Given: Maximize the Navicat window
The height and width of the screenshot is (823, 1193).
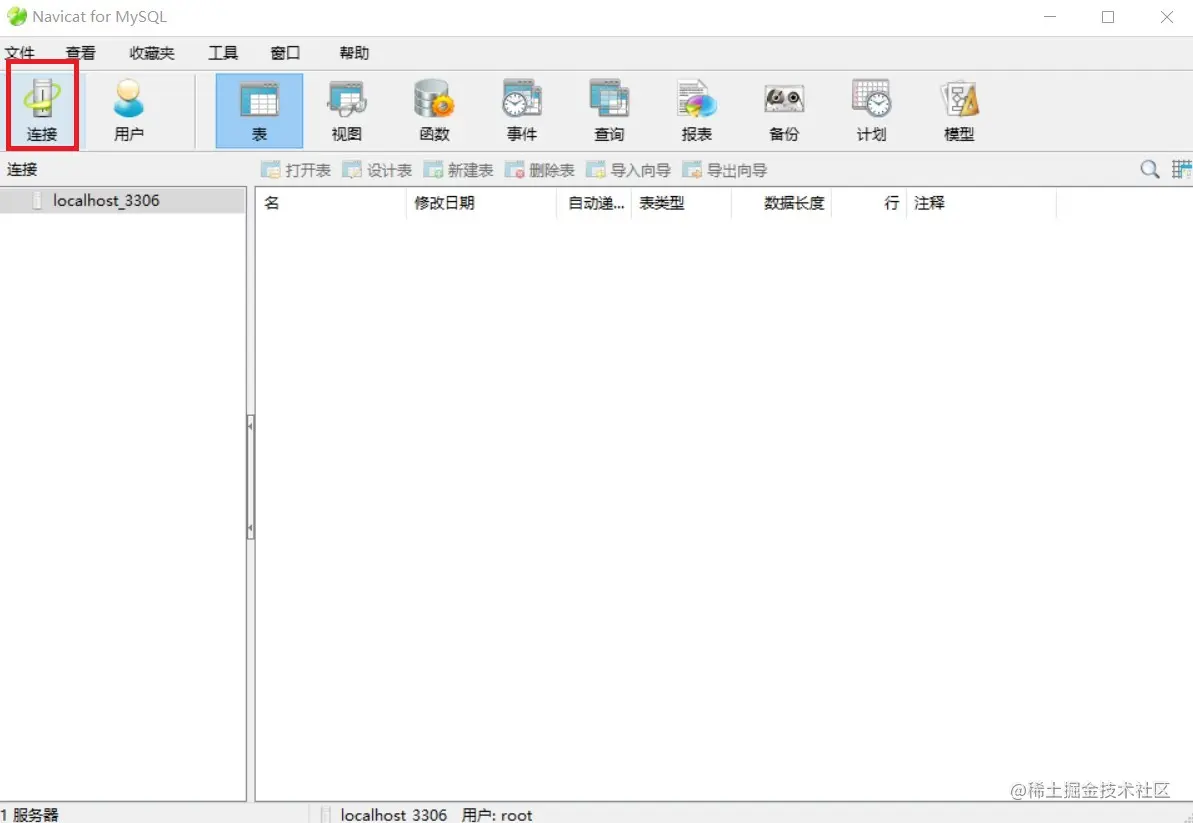Looking at the screenshot, I should pyautogui.click(x=1108, y=17).
